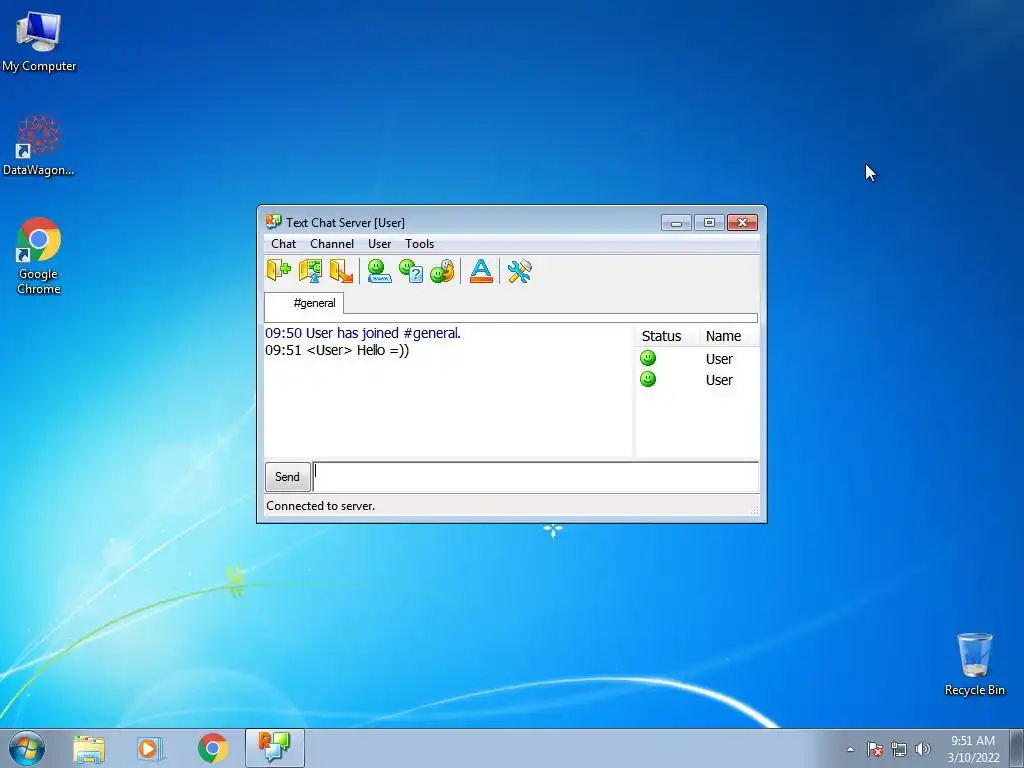Open the font settings A icon

(481, 270)
